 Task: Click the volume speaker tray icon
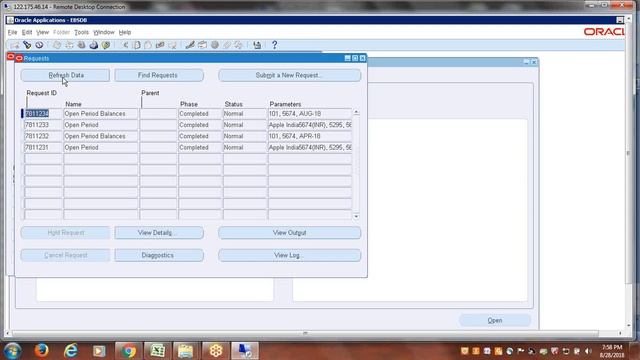[588, 351]
